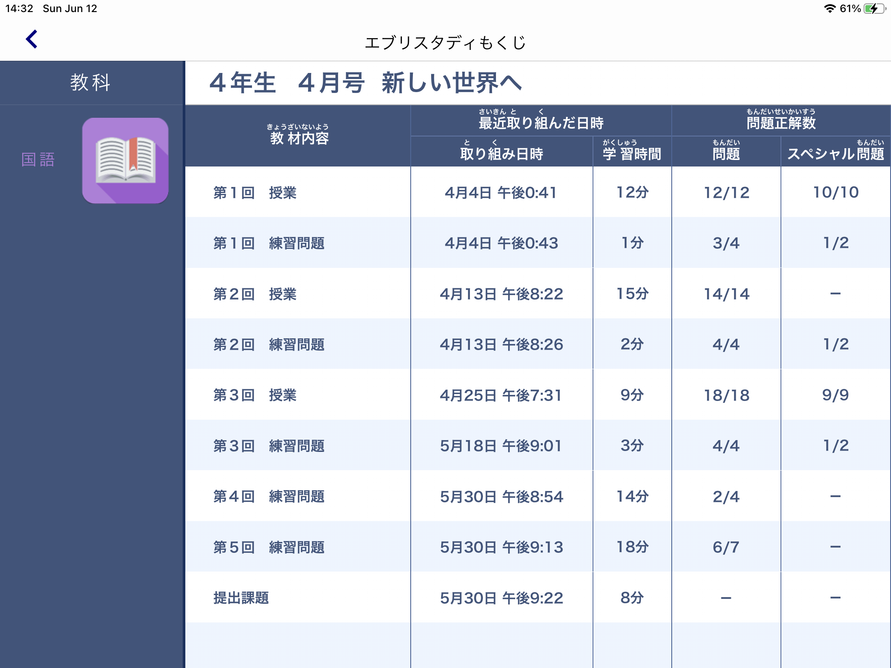This screenshot has height=668, width=891.
Task: Click the 取り組み日時 column header
Action: [501, 154]
